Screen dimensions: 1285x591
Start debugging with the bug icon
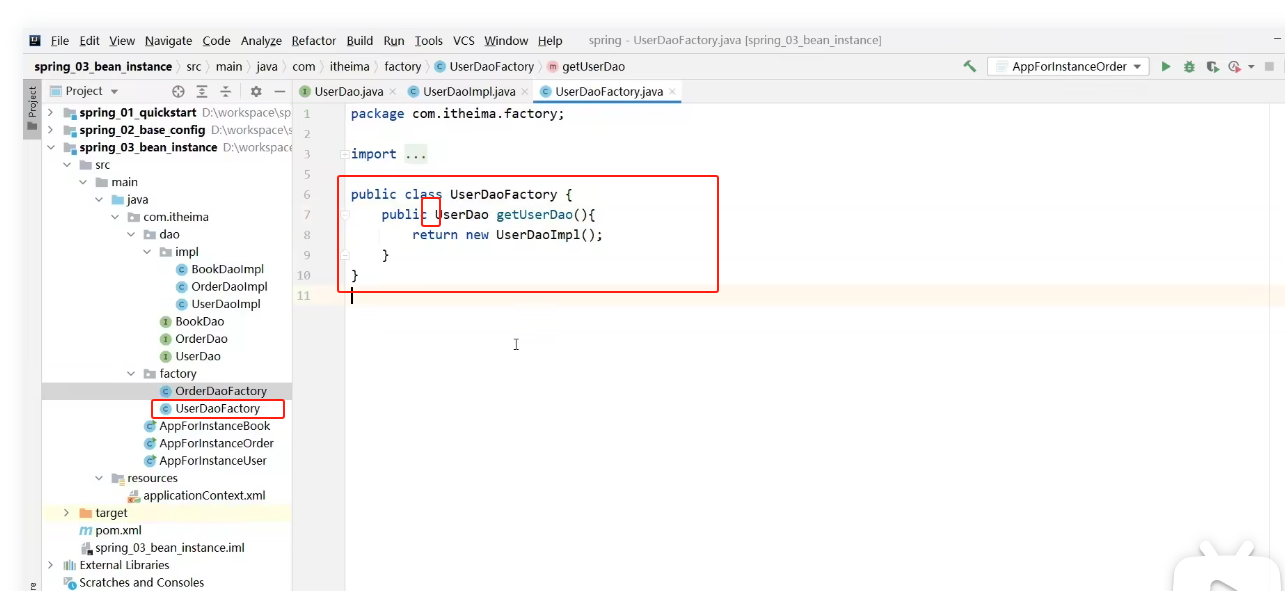[x=1189, y=66]
